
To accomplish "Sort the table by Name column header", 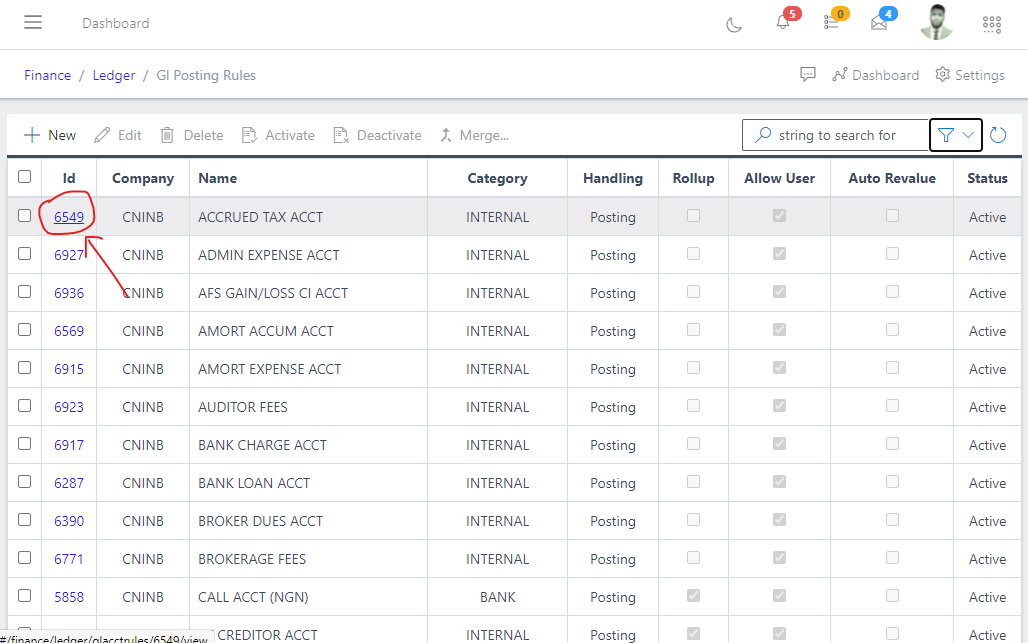I will pos(217,178).
